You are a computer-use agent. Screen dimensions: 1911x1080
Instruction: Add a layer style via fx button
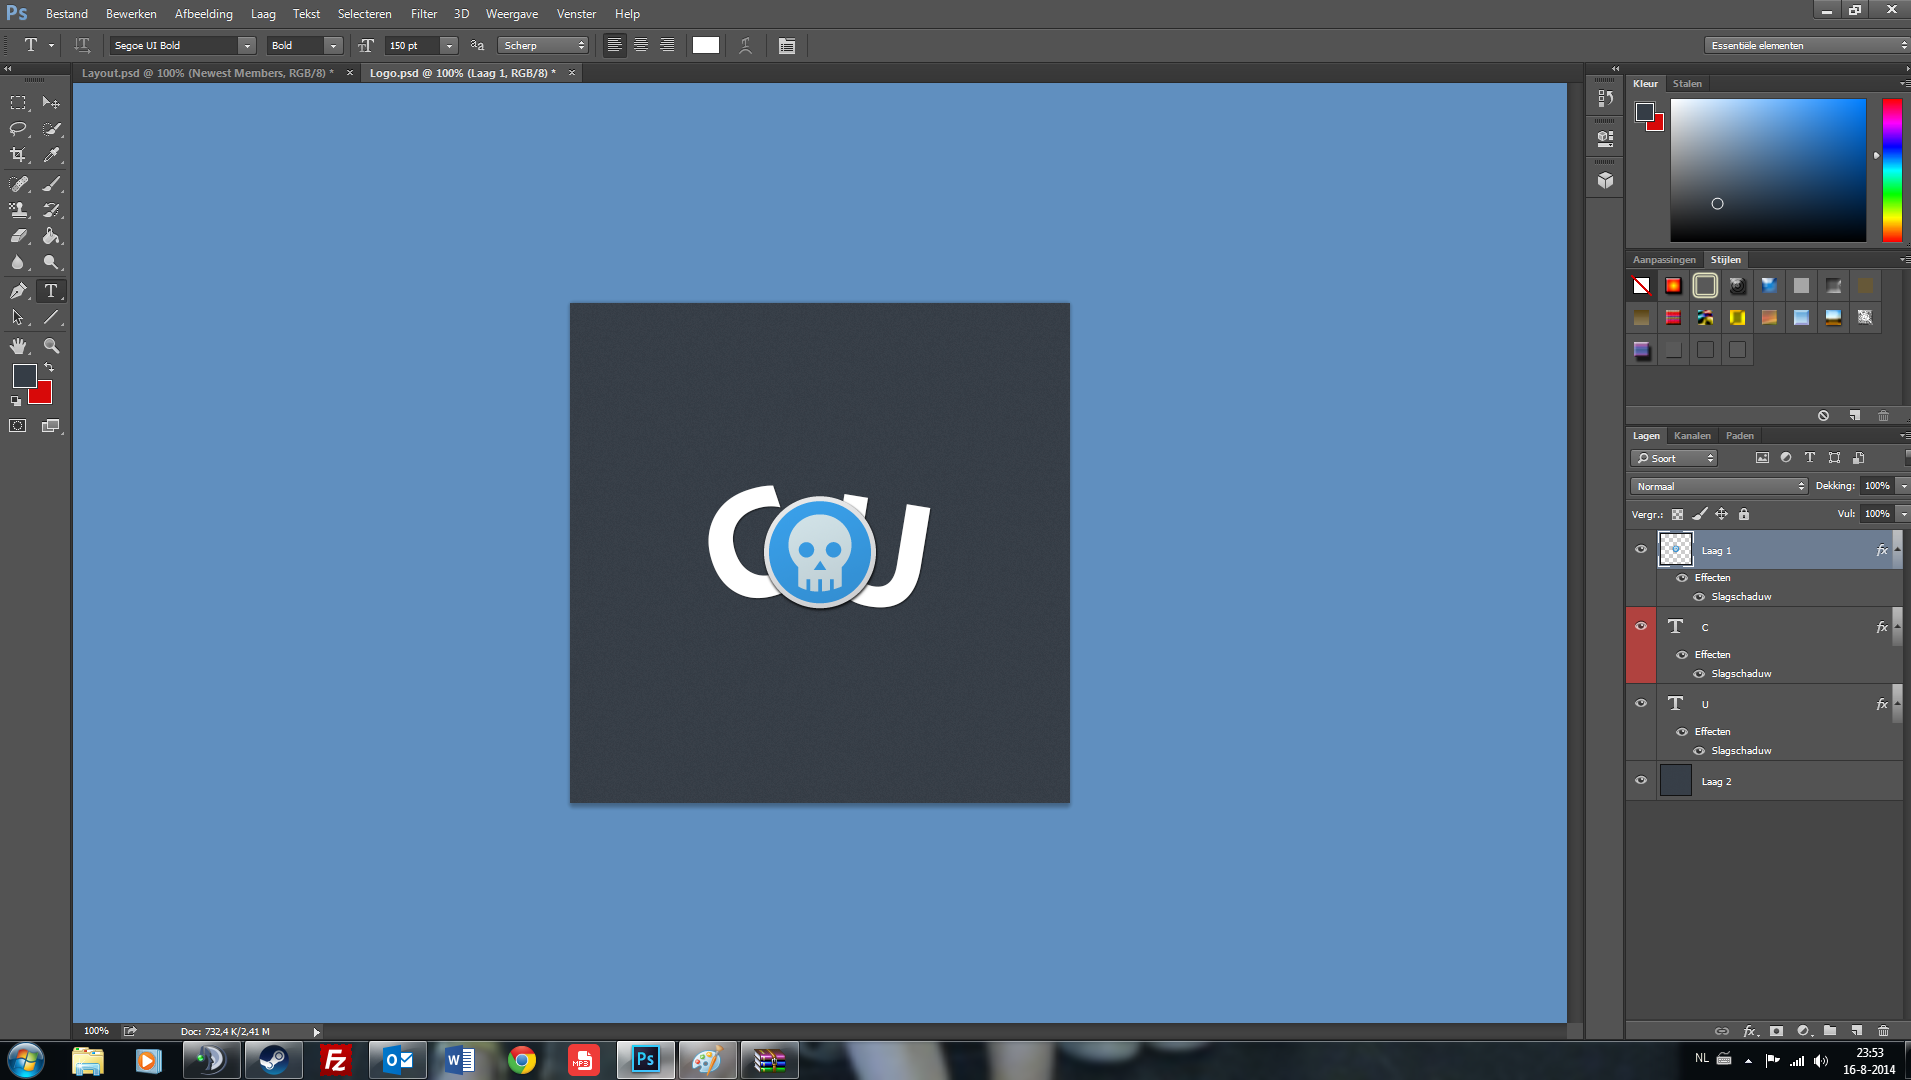pos(1750,1031)
